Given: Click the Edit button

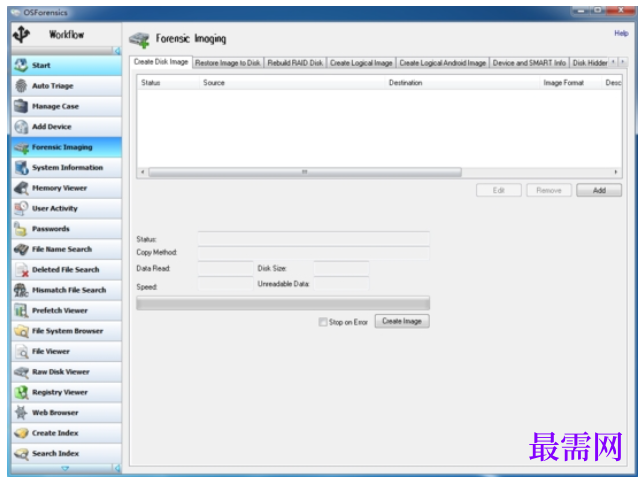Looking at the screenshot, I should [x=499, y=190].
